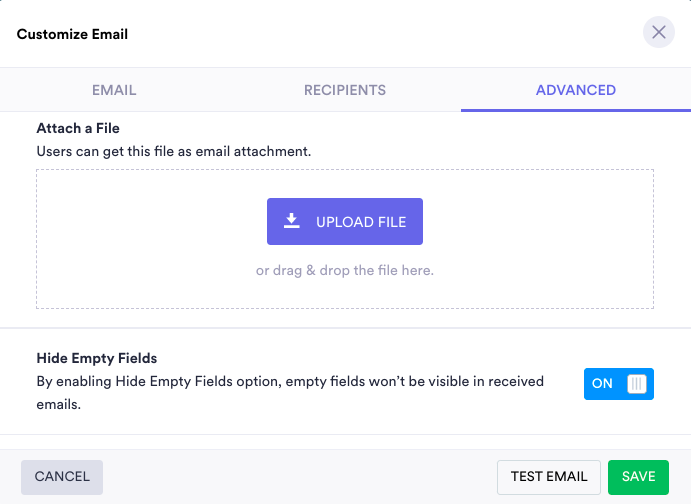
Task: Click the Customize Email dialog title
Action: 72,34
